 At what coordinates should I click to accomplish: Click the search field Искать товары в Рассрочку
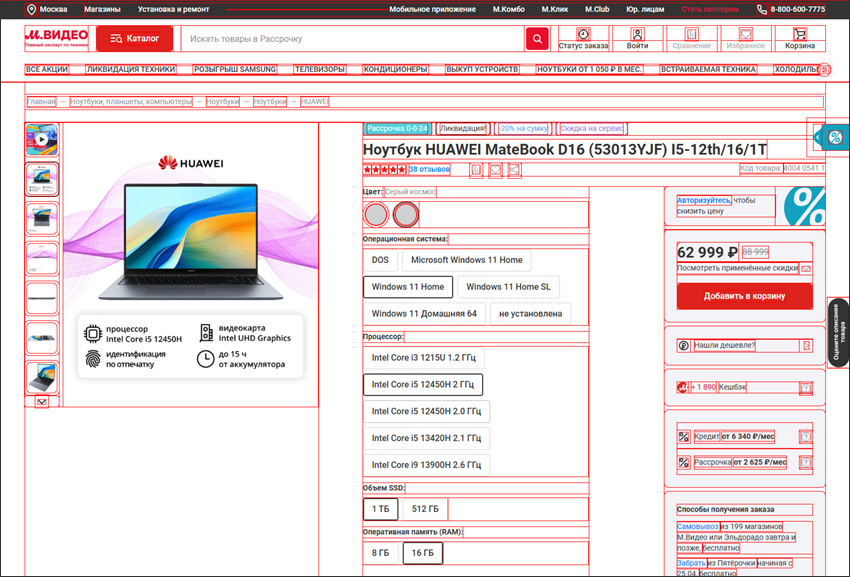[353, 39]
